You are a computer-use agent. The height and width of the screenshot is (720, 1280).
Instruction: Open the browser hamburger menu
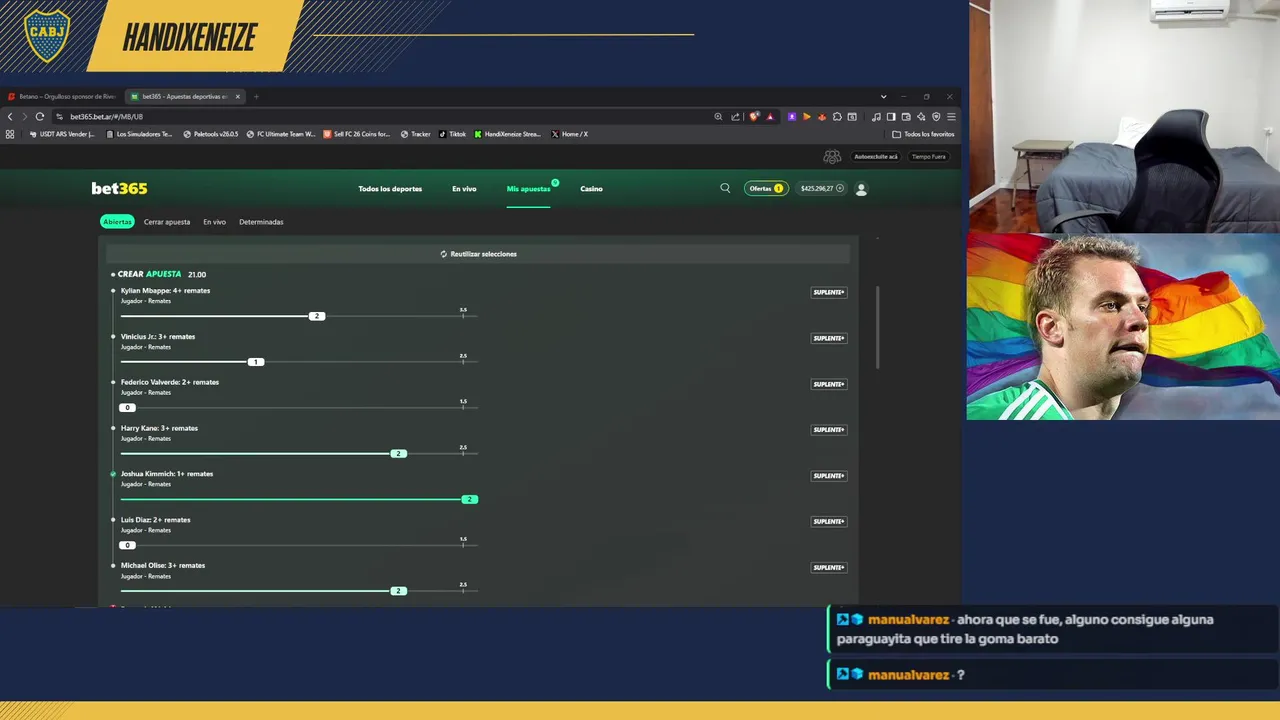tap(951, 116)
